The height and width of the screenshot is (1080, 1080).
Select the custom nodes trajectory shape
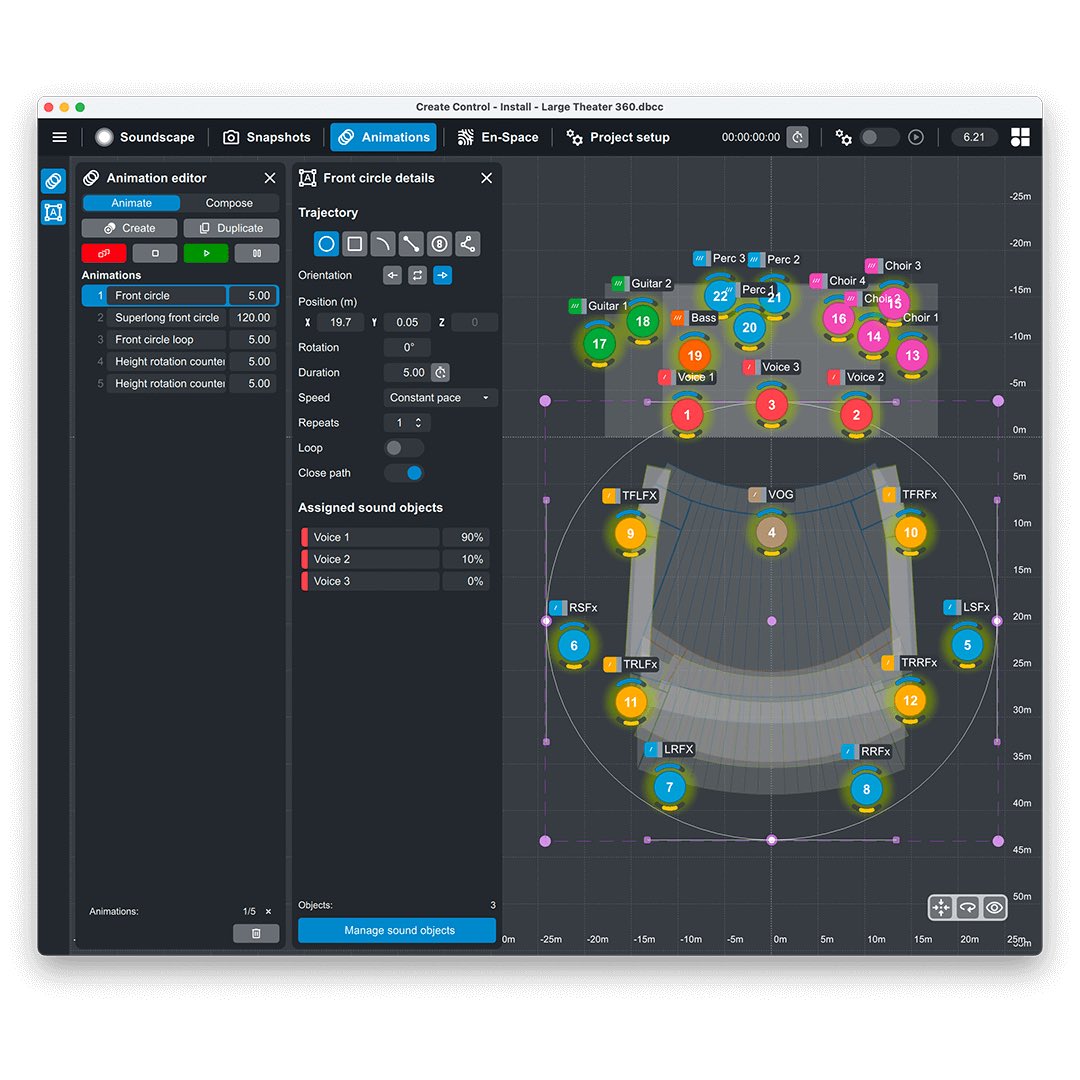click(468, 244)
